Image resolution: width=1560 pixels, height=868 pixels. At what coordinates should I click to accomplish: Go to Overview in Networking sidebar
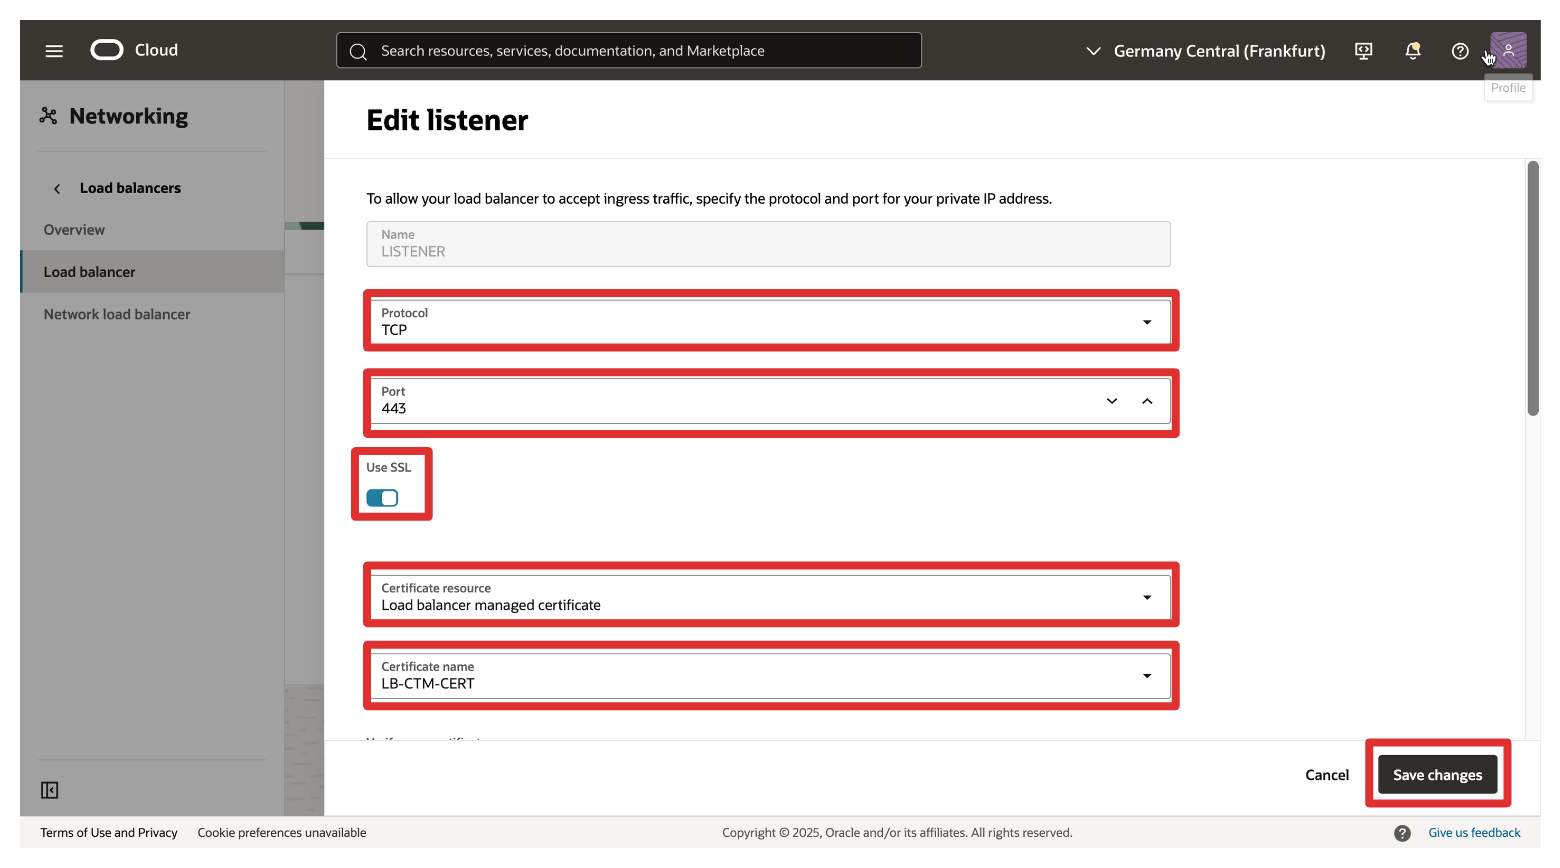(74, 230)
